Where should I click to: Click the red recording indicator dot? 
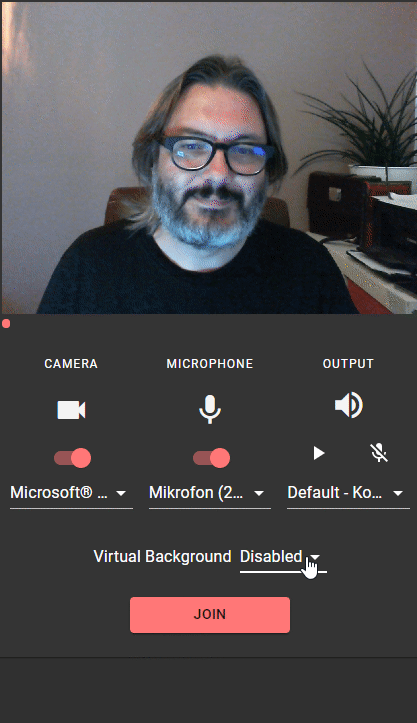click(x=6, y=323)
